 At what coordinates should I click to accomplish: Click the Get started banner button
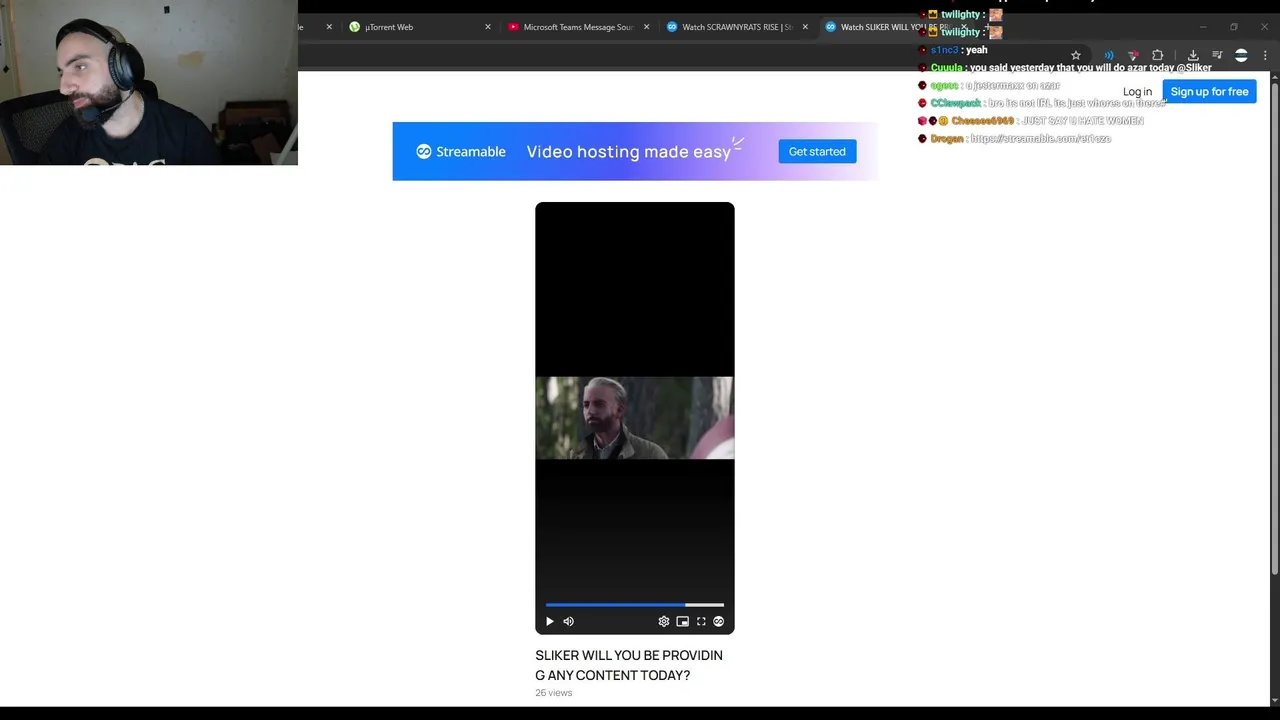tap(817, 151)
